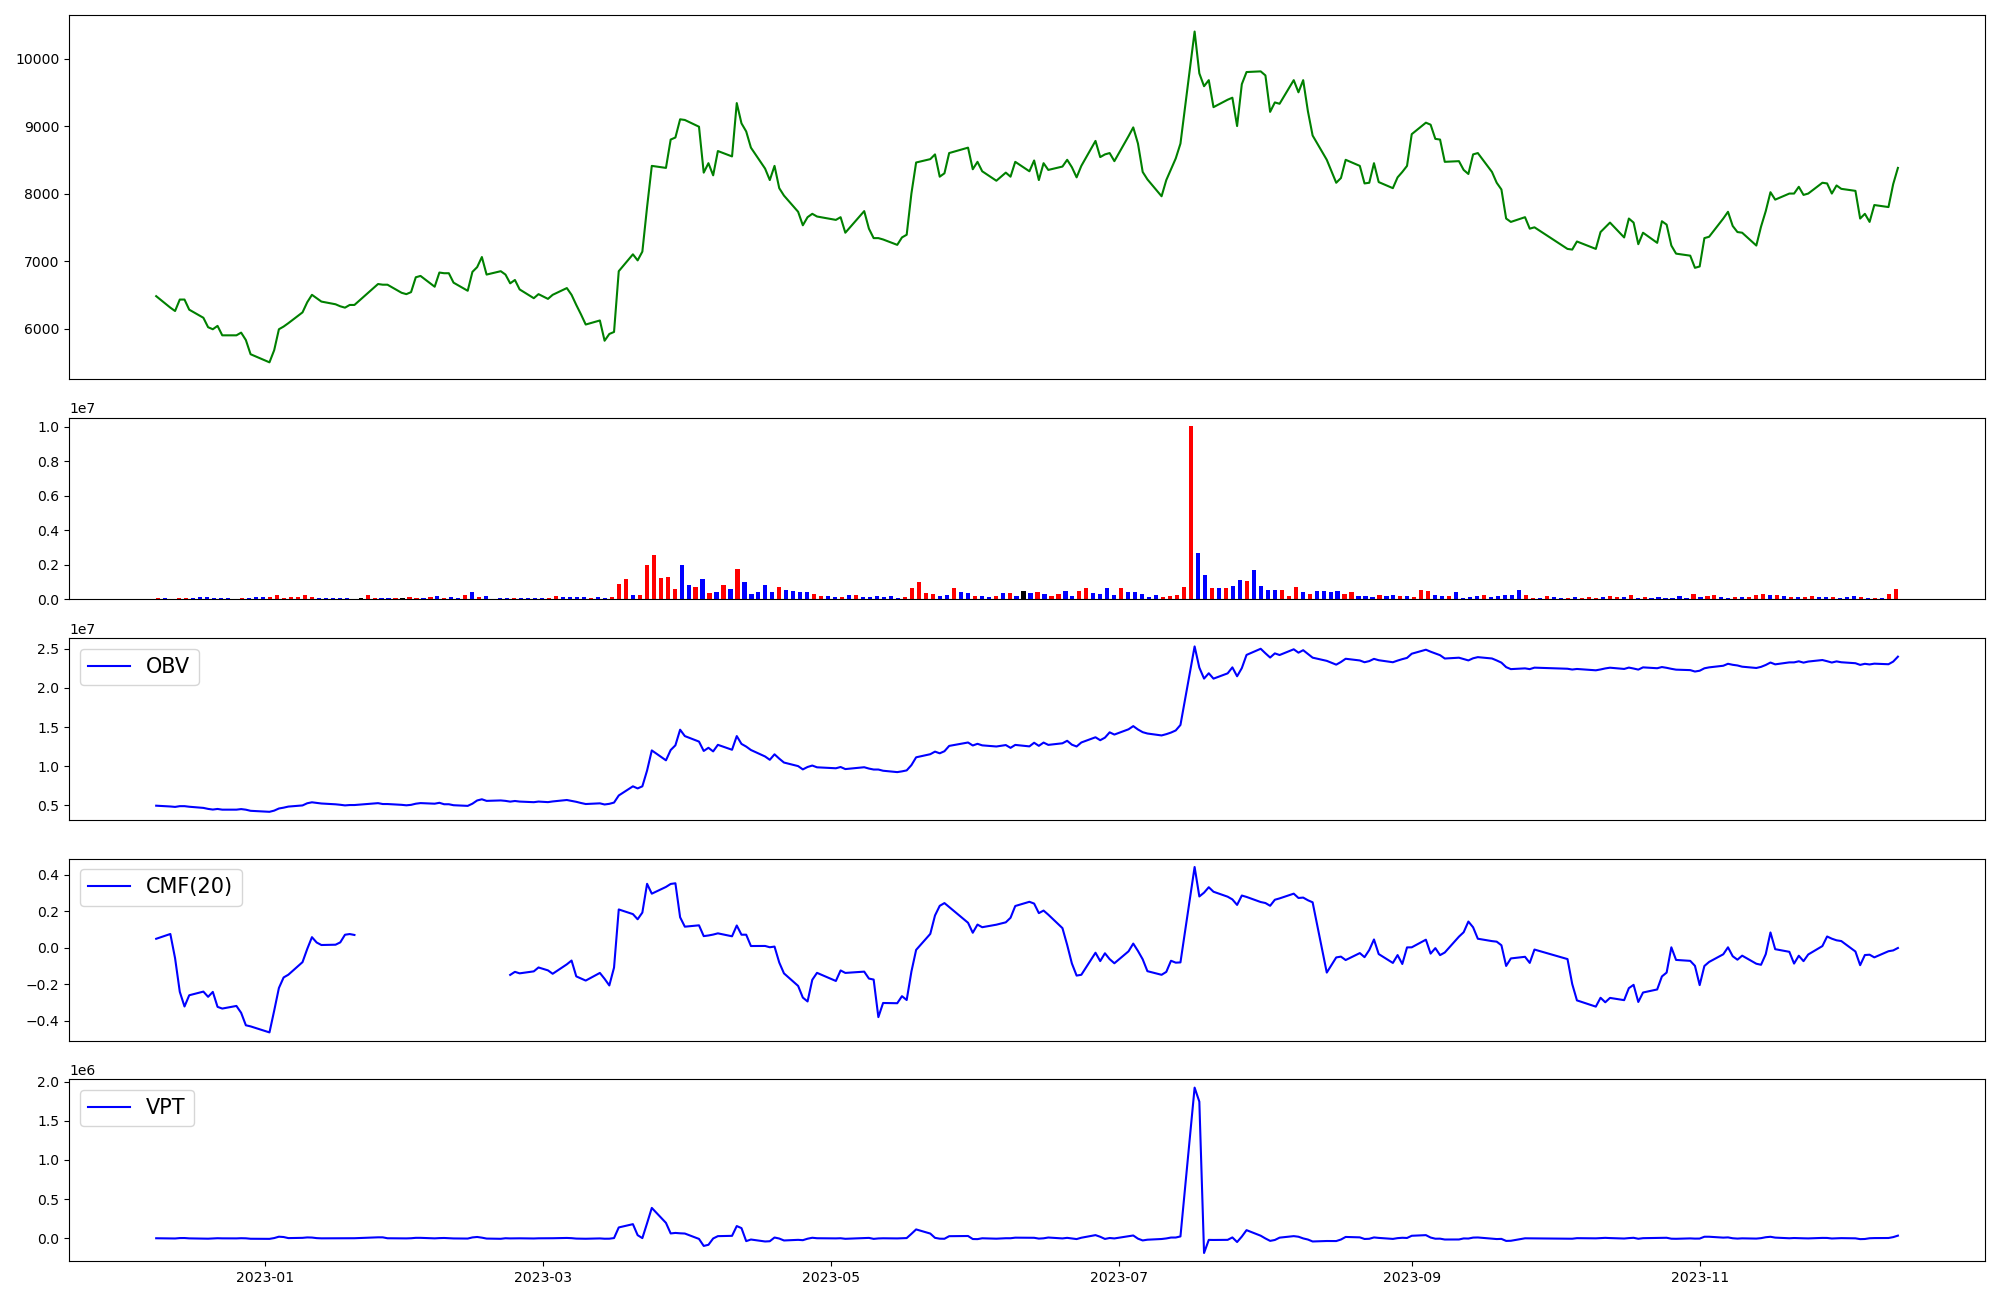Viewport: 2000px width, 1300px height.
Task: Click the highest peak of the green price line
Action: point(1194,32)
